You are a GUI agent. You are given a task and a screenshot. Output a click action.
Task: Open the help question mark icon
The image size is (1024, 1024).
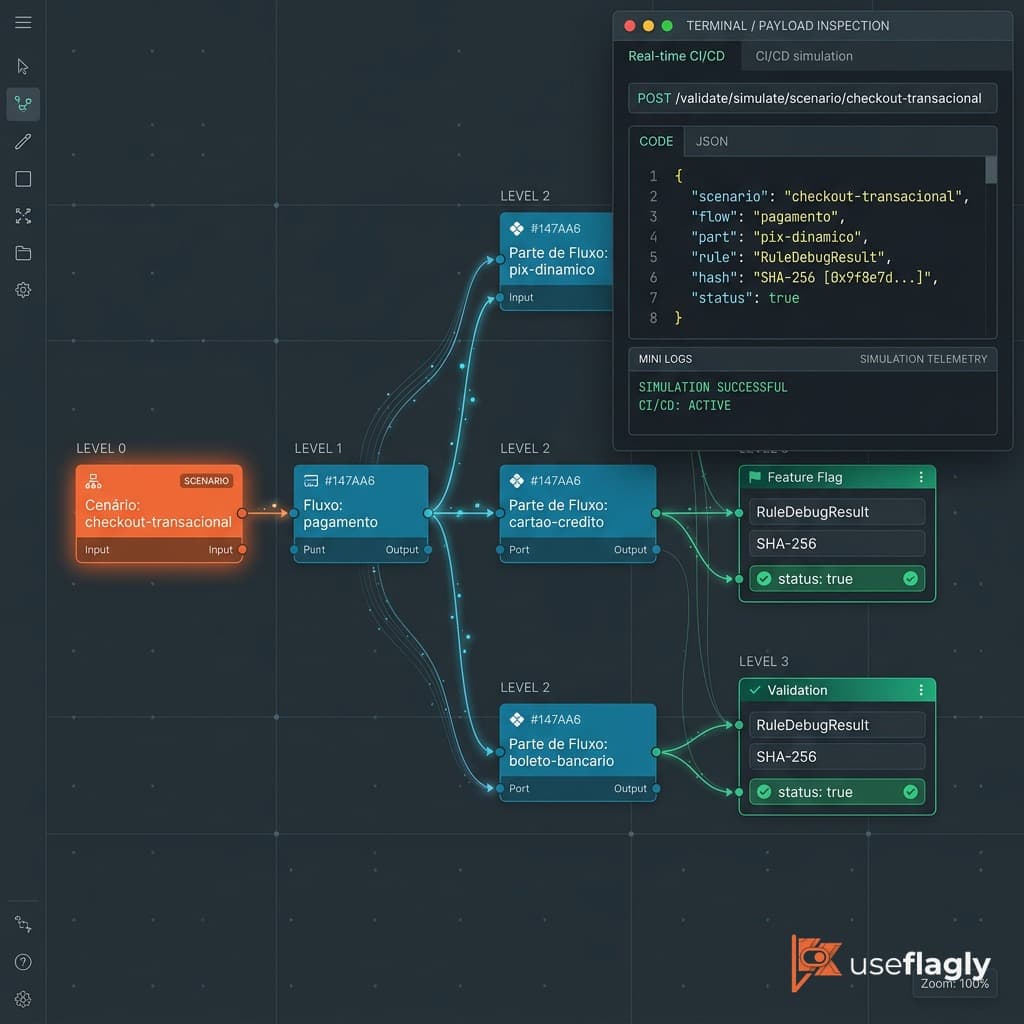[x=23, y=962]
